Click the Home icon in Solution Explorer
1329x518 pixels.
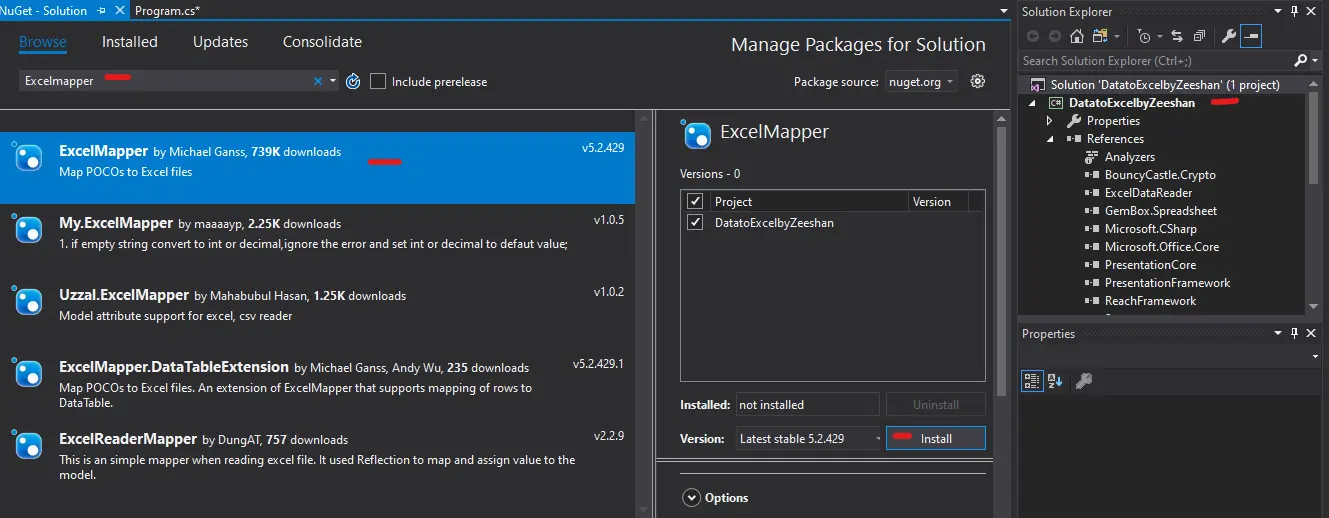click(1076, 36)
